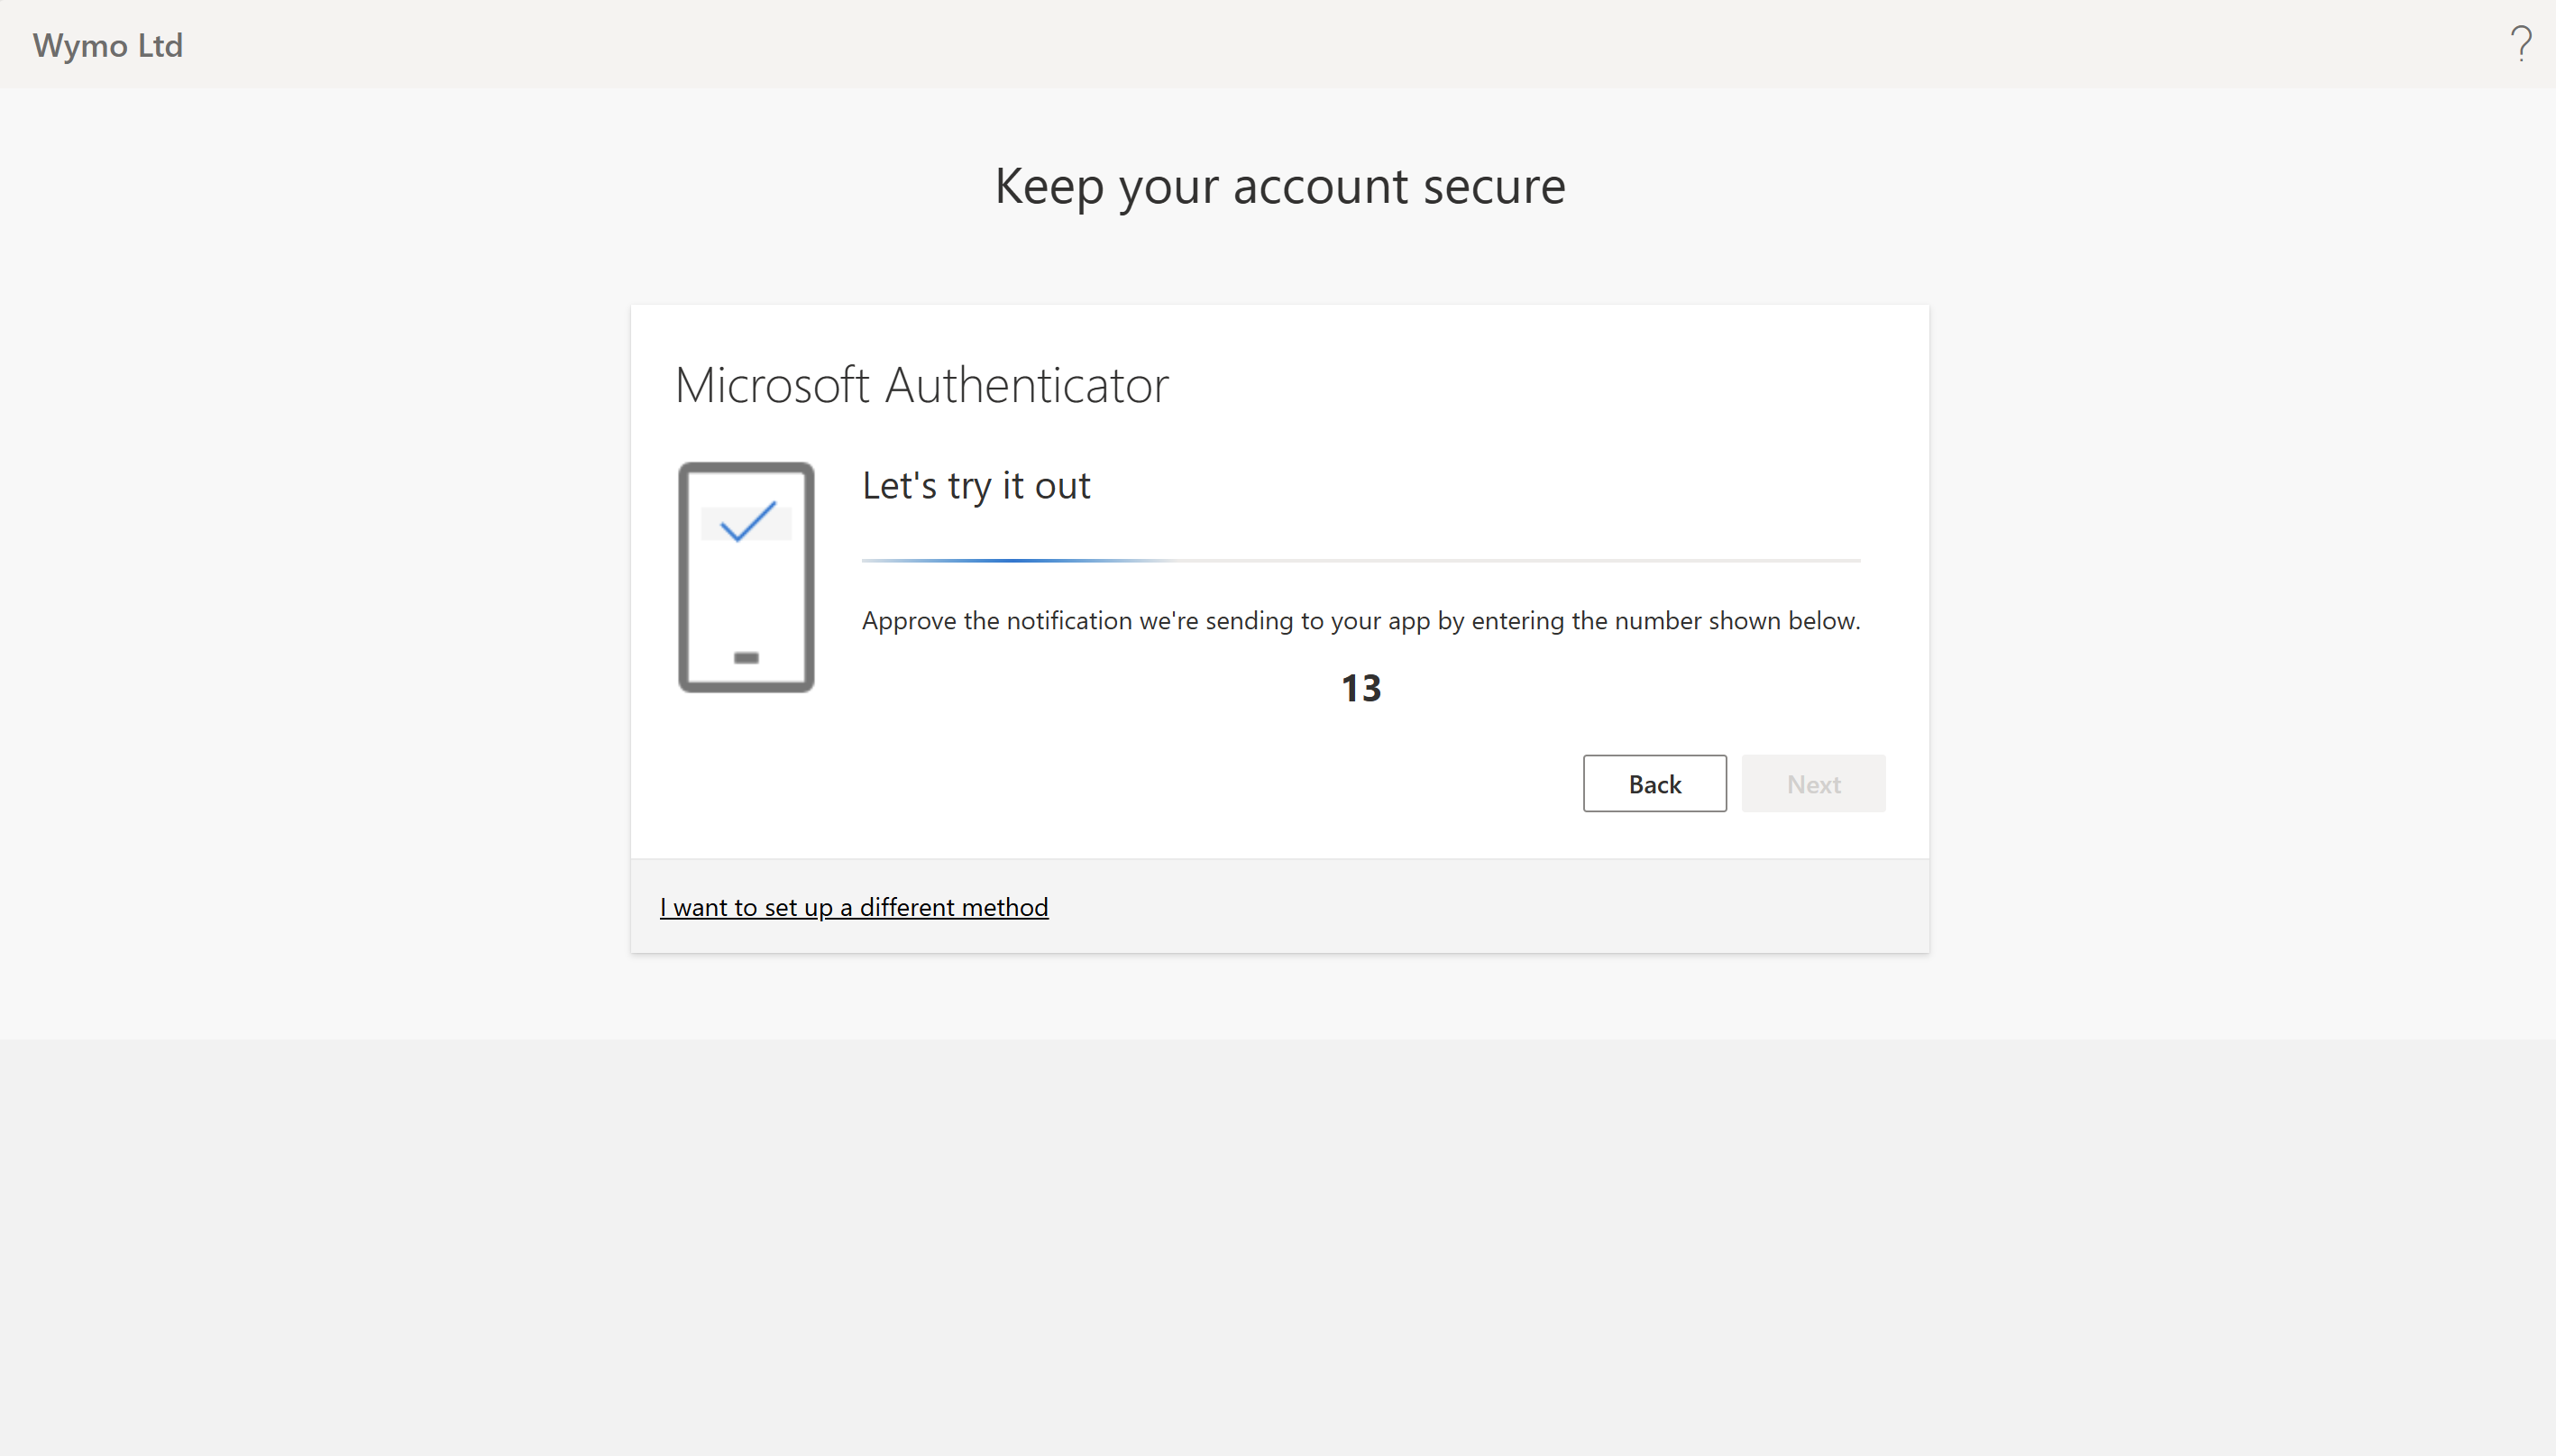Click the Wymo Ltd organization name
The height and width of the screenshot is (1456, 2556).
click(x=108, y=45)
